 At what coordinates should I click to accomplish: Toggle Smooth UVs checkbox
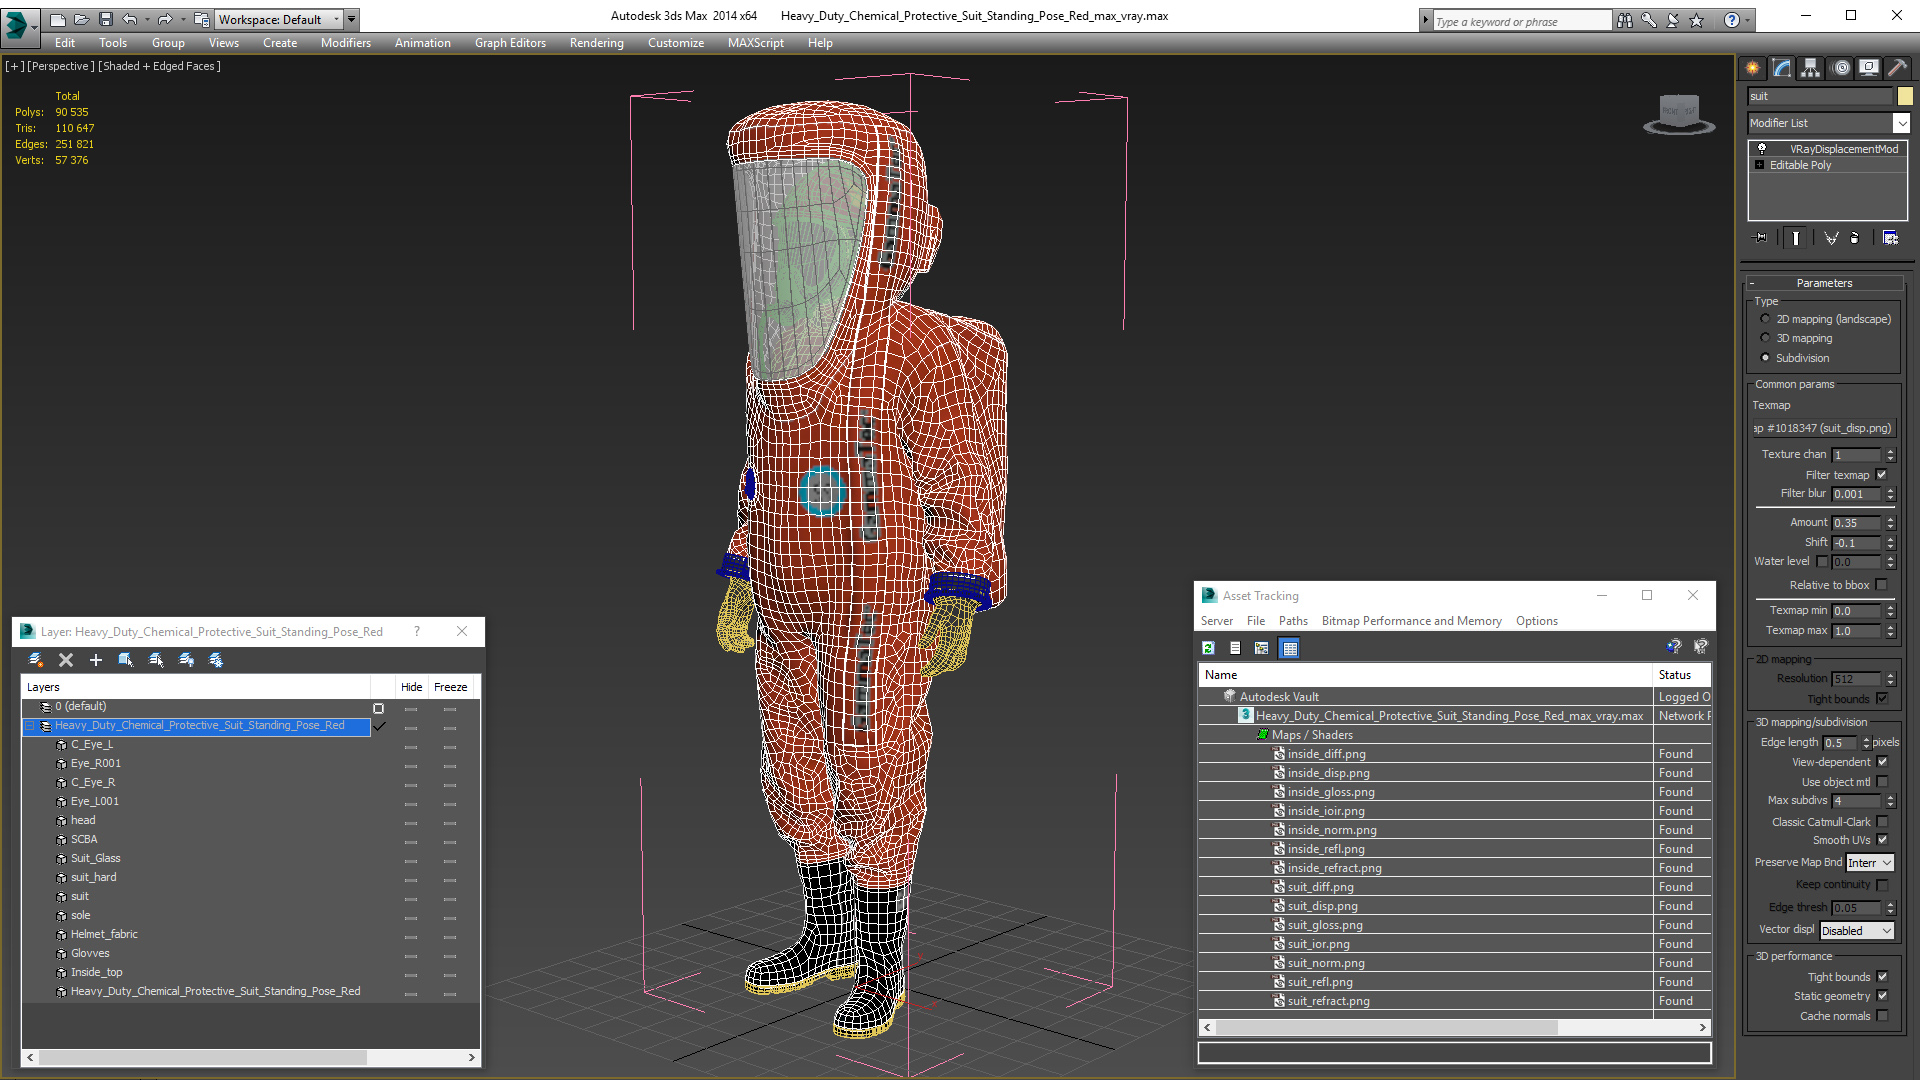1882,840
